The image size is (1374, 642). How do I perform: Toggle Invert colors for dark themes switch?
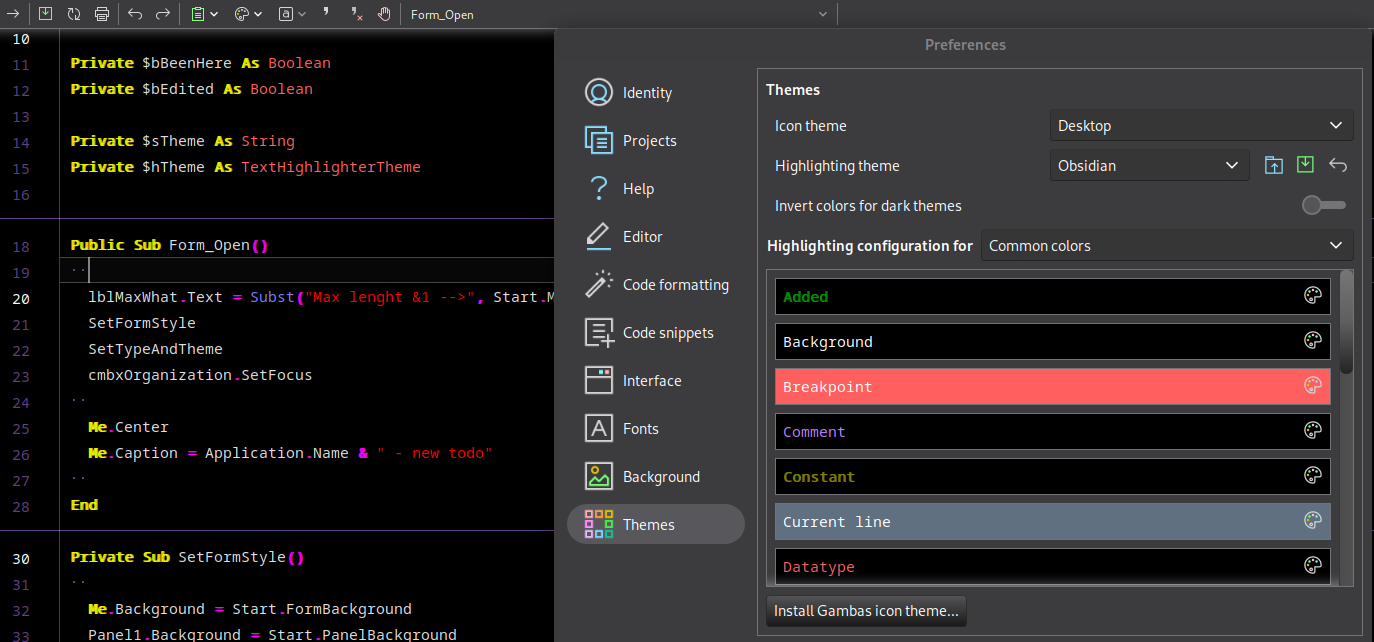pyautogui.click(x=1323, y=206)
